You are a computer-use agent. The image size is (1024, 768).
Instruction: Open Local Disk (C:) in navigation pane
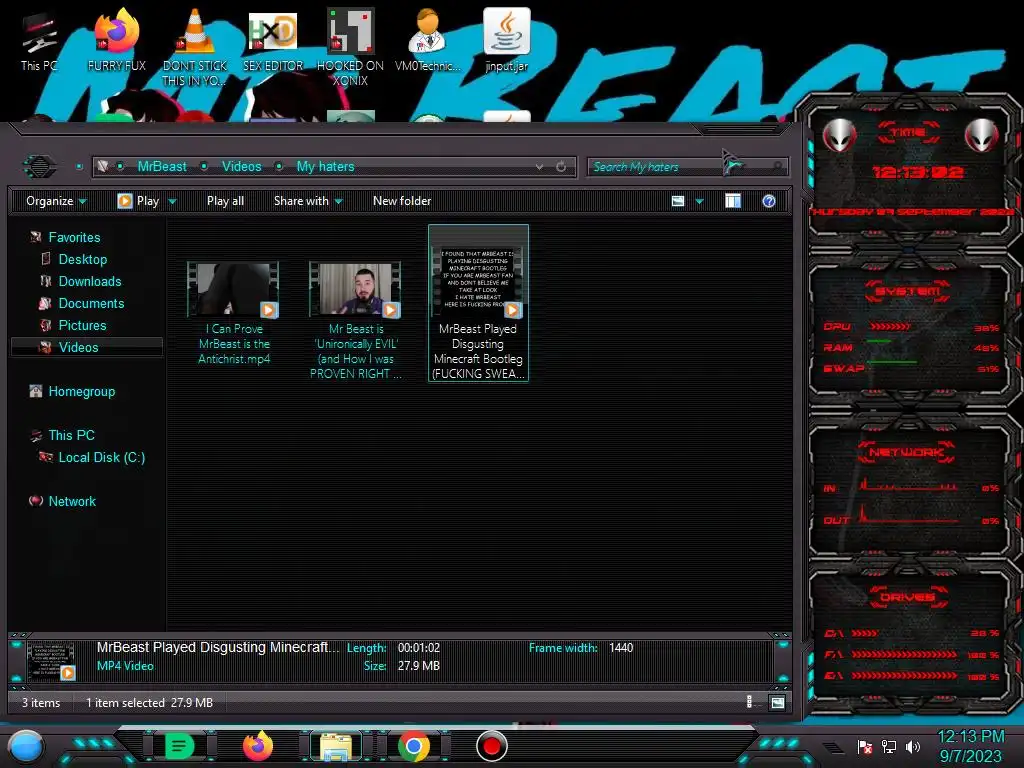tap(101, 457)
